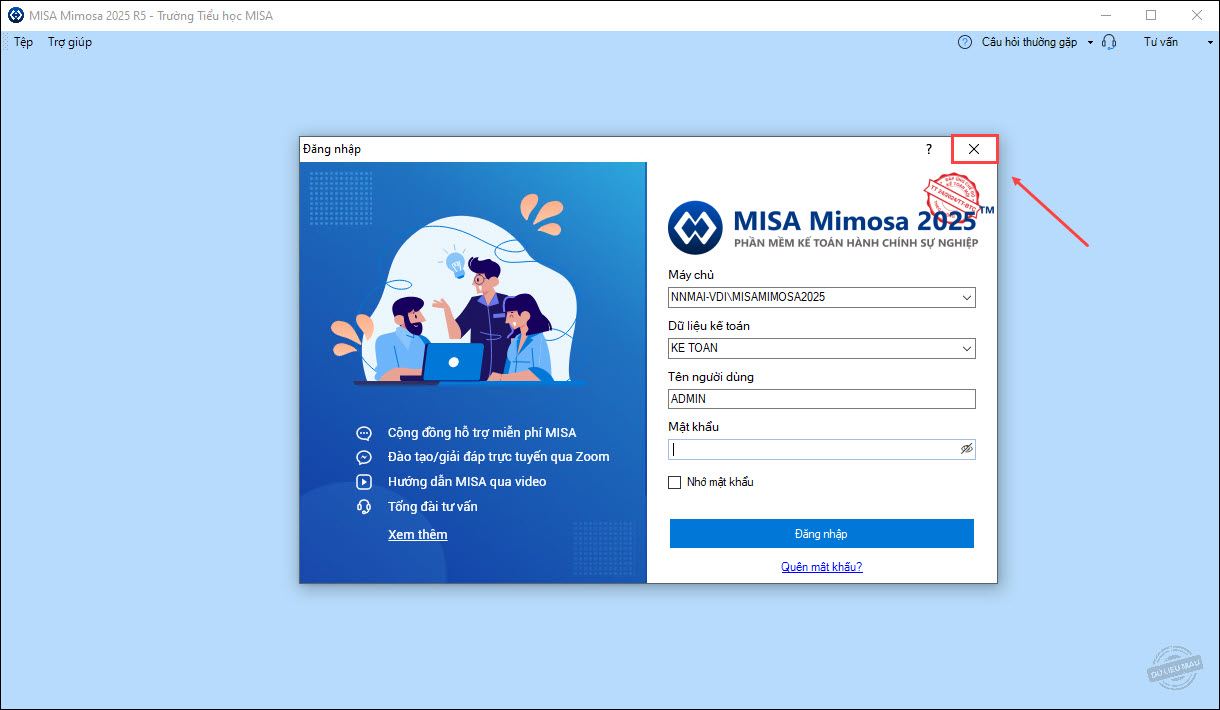Minimize the MISA Mimosa main window
The width and height of the screenshot is (1220, 710).
pos(1105,15)
